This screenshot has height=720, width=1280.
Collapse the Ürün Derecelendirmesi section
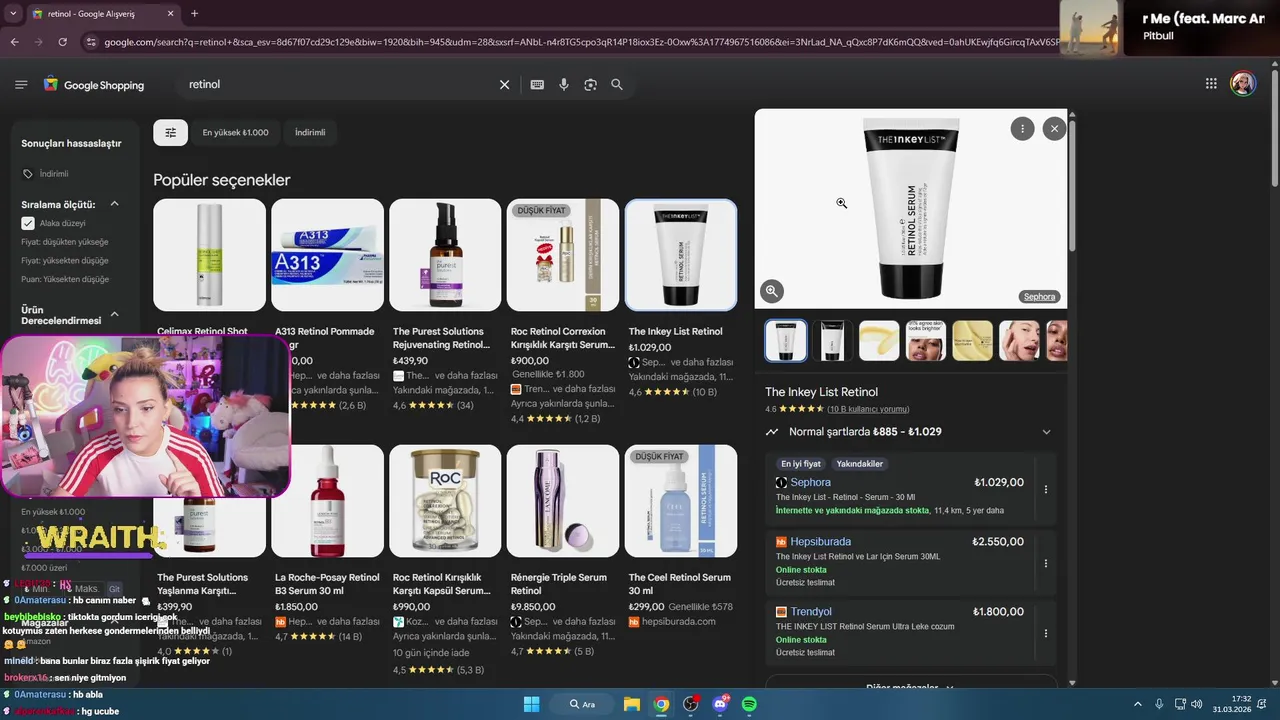114,314
